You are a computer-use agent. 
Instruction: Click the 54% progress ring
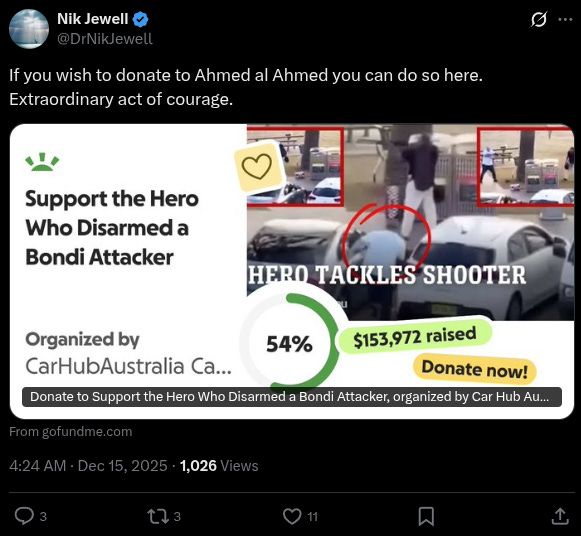click(x=290, y=343)
